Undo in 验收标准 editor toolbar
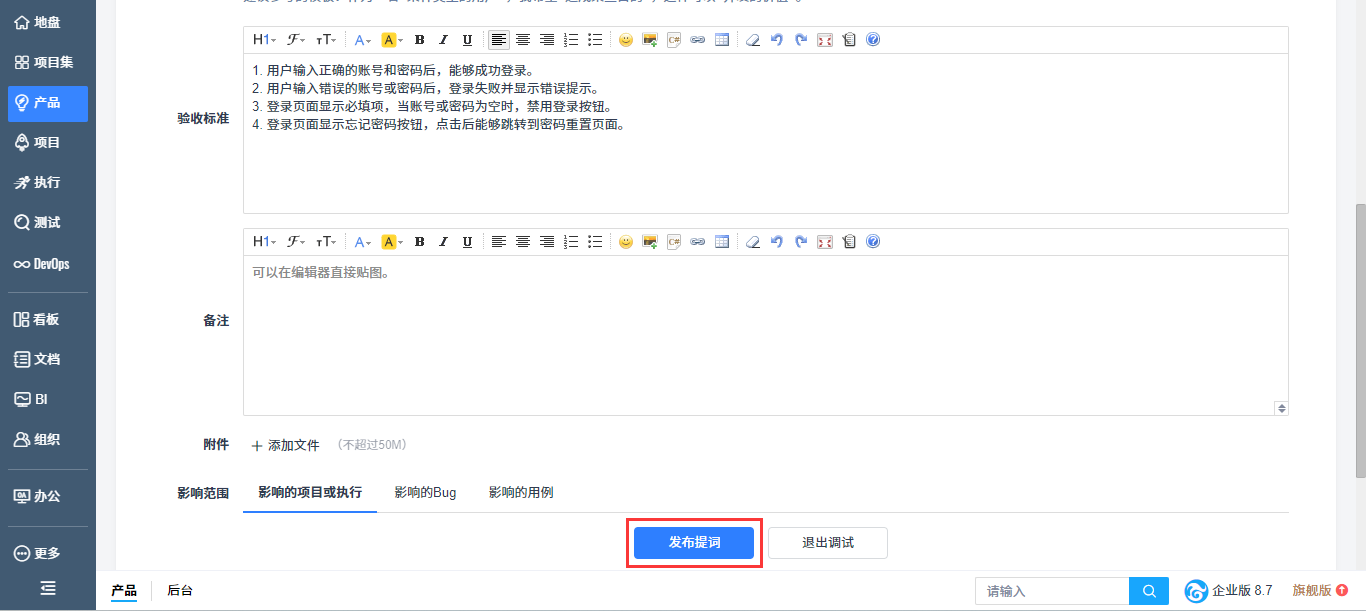Viewport: 1366px width, 611px height. coord(777,40)
